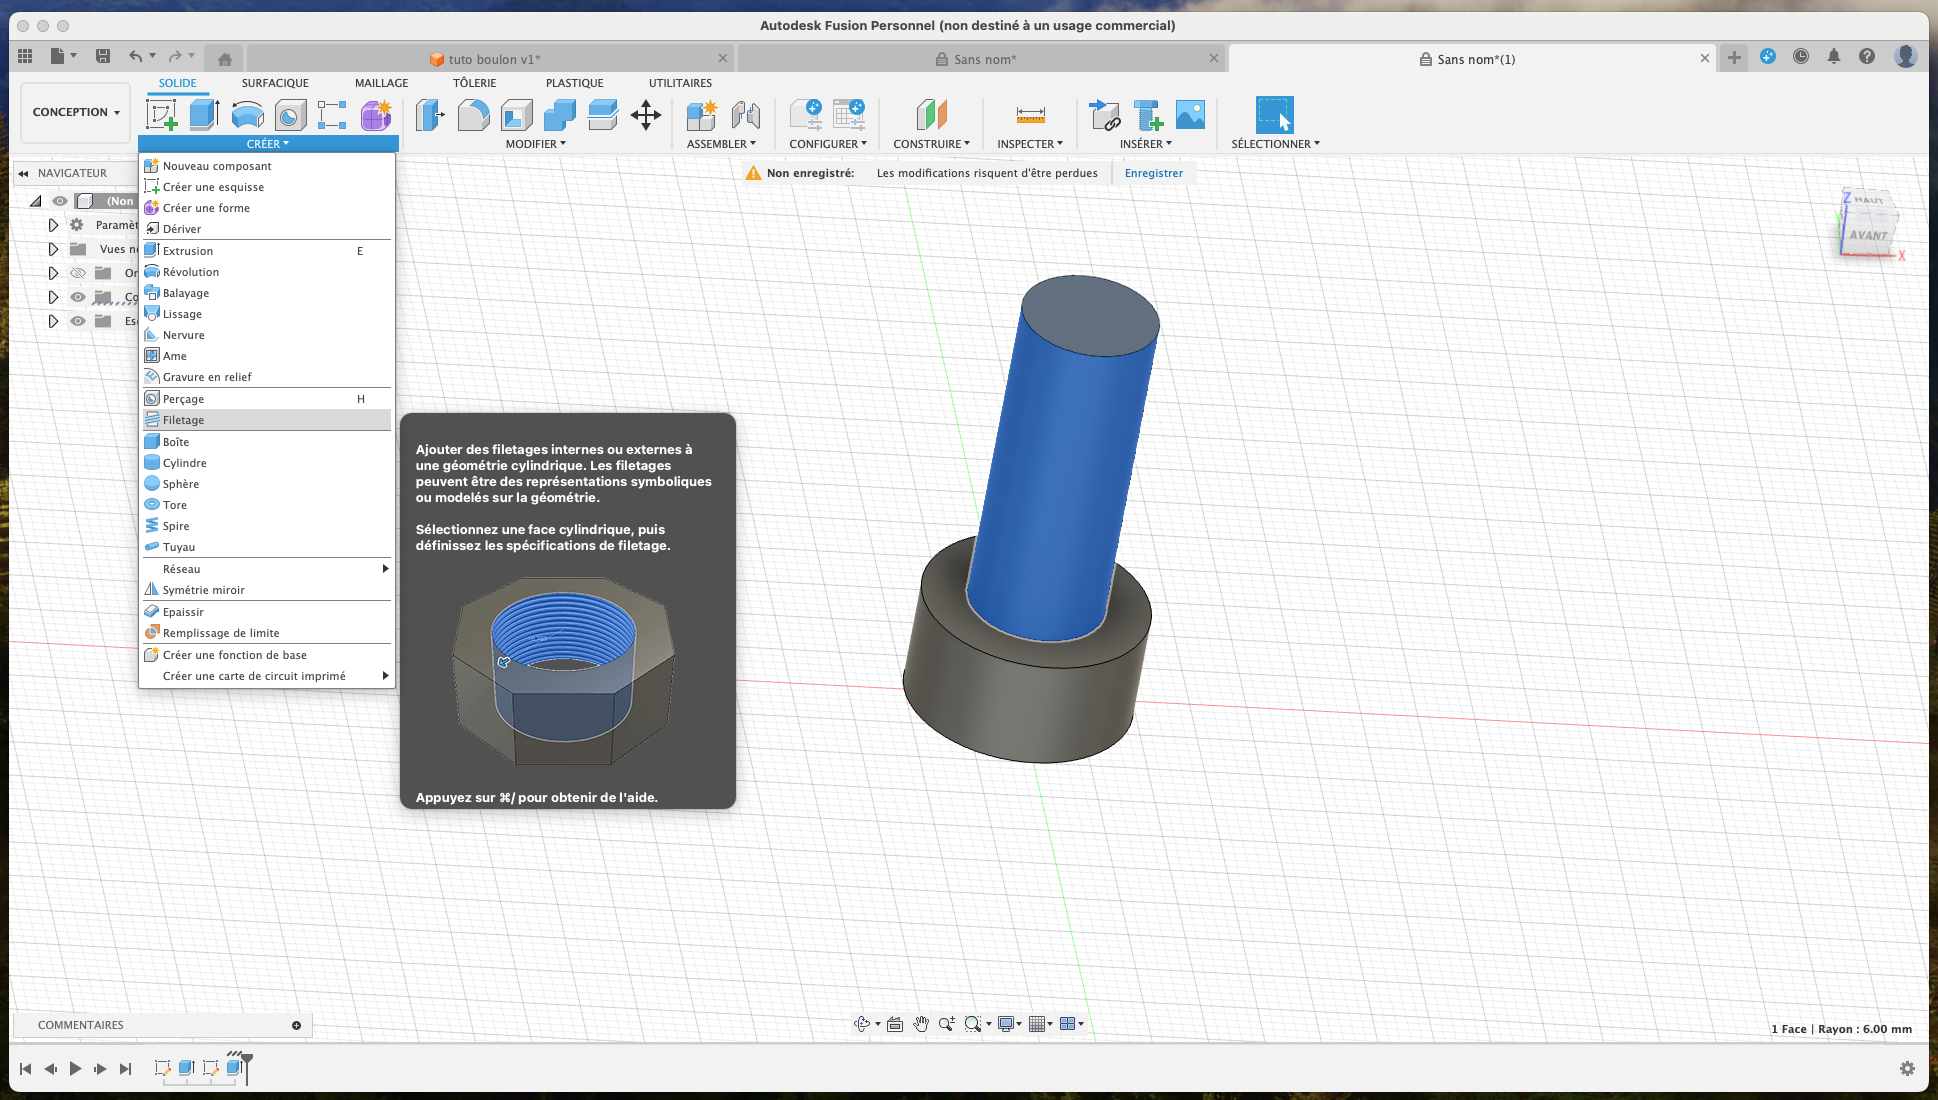Image resolution: width=1938 pixels, height=1100 pixels.
Task: Expand the Paramètres du document node
Action: pos(53,225)
